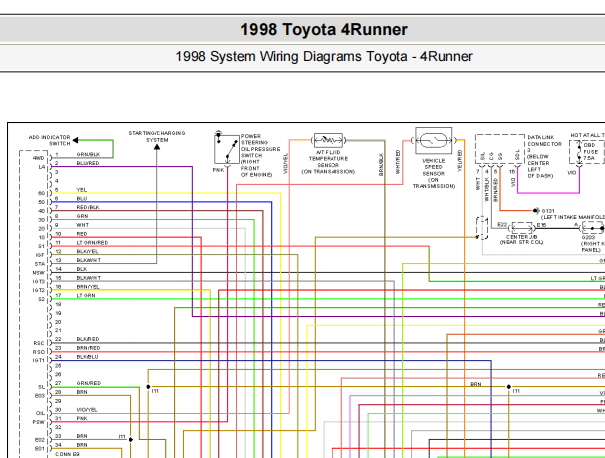Click the "BLK/WHT" label at pin 13

click(89, 260)
